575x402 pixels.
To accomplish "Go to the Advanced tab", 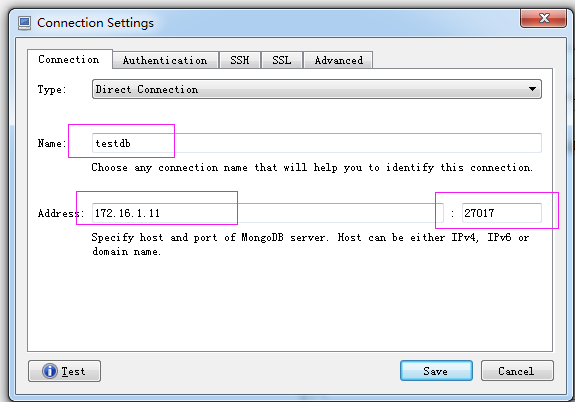I will tap(338, 60).
